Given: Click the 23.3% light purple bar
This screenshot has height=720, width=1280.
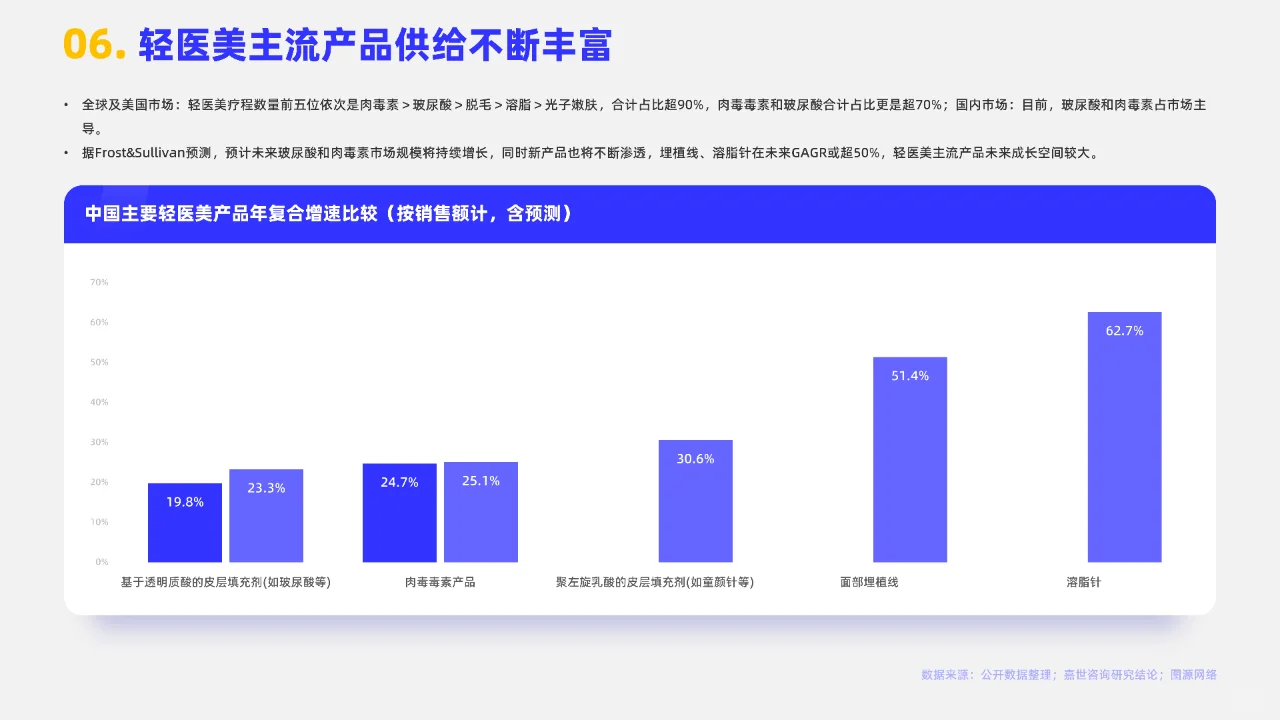Looking at the screenshot, I should tap(266, 512).
